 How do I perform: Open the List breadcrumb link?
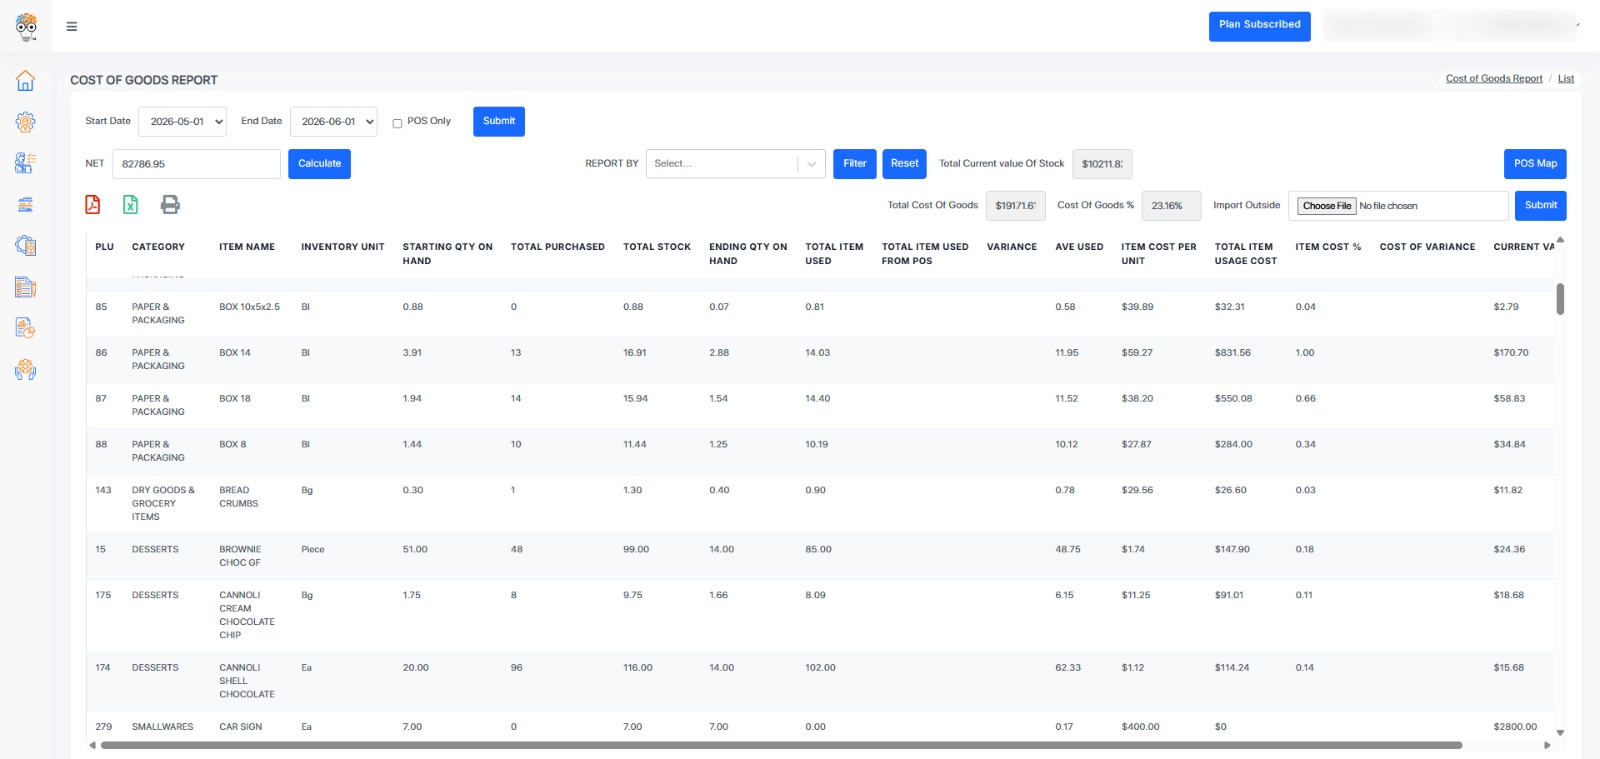pos(1566,79)
